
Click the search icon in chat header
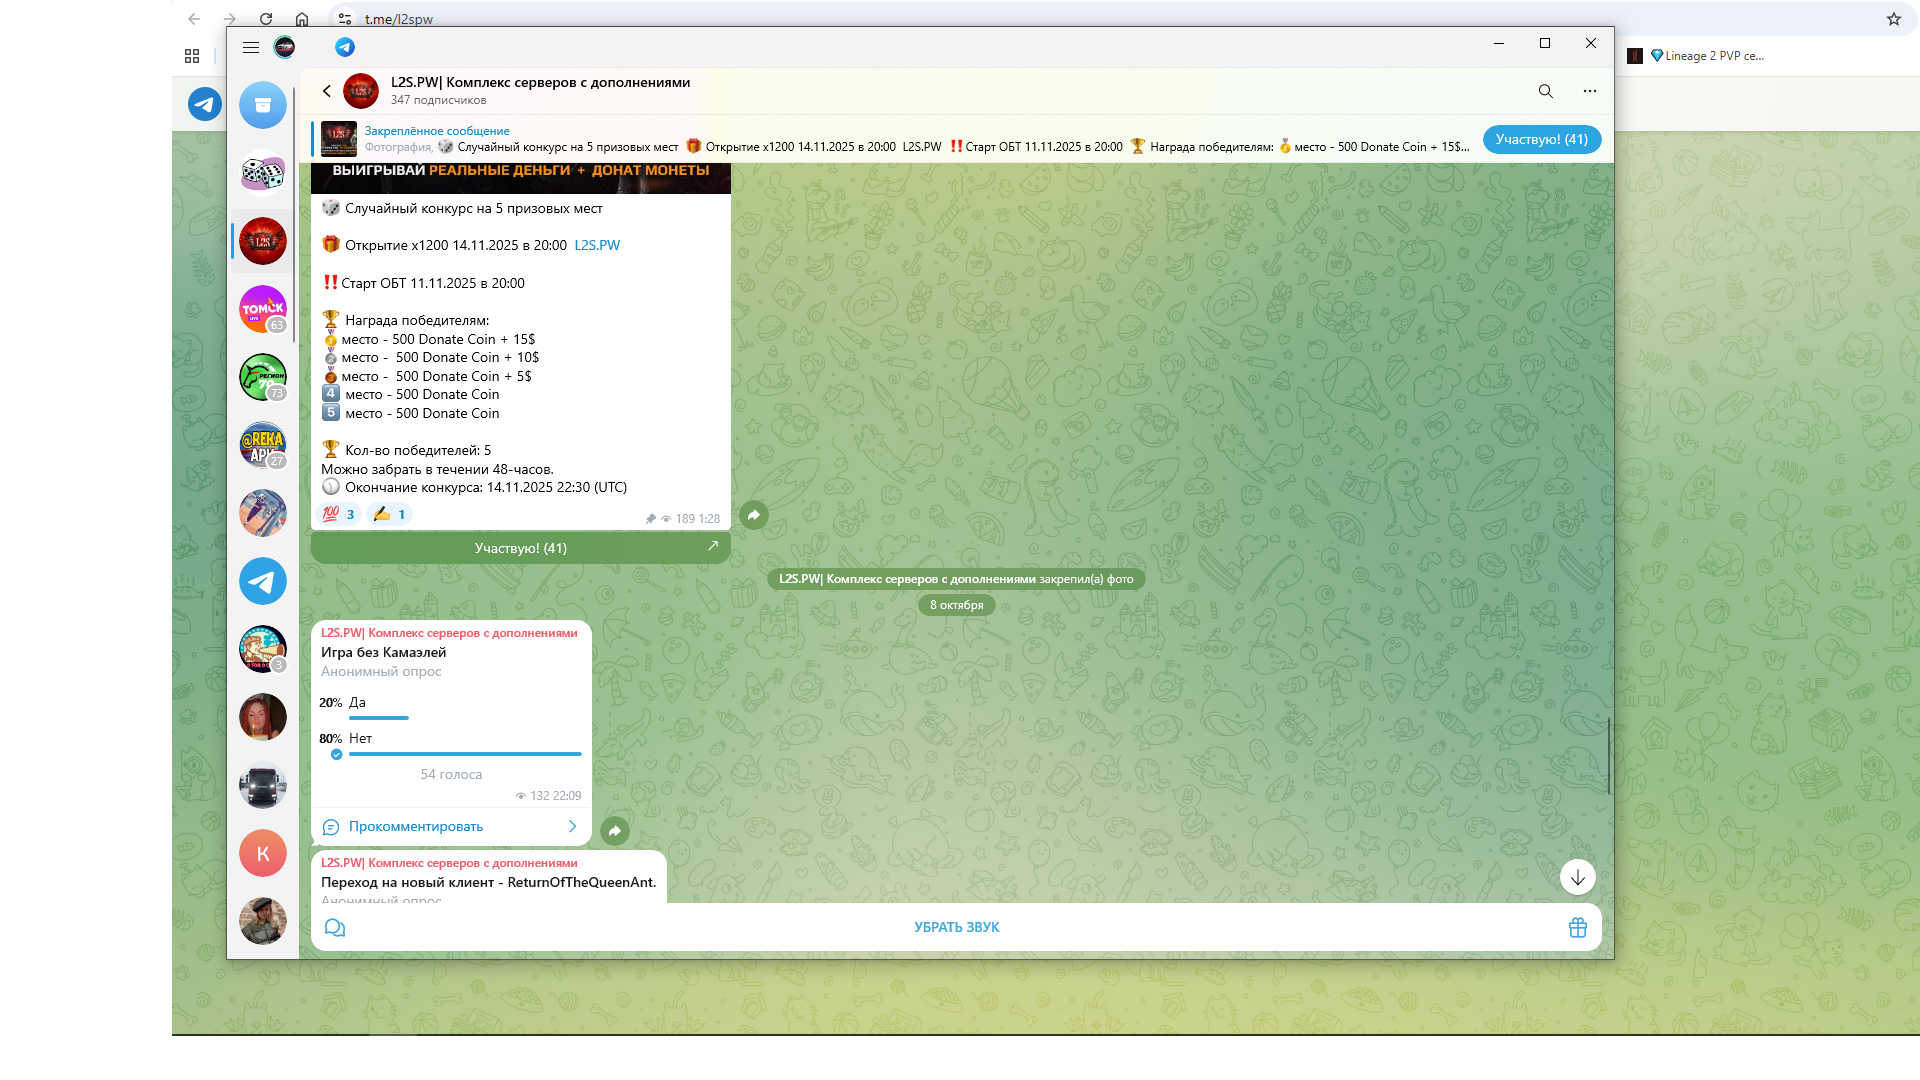click(x=1545, y=91)
